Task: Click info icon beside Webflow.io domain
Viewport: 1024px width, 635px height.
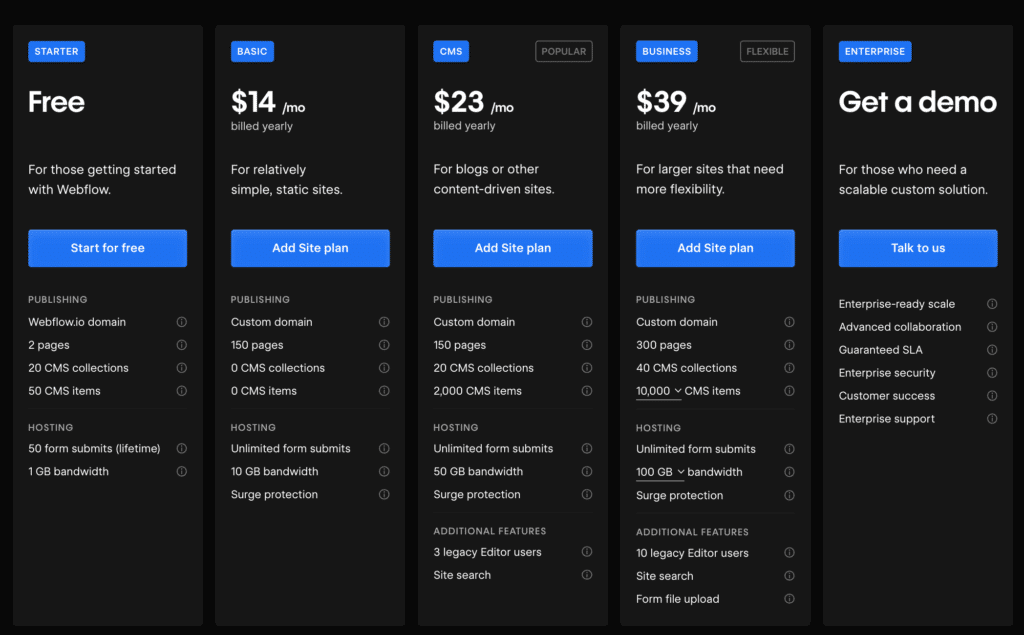Action: pyautogui.click(x=182, y=322)
